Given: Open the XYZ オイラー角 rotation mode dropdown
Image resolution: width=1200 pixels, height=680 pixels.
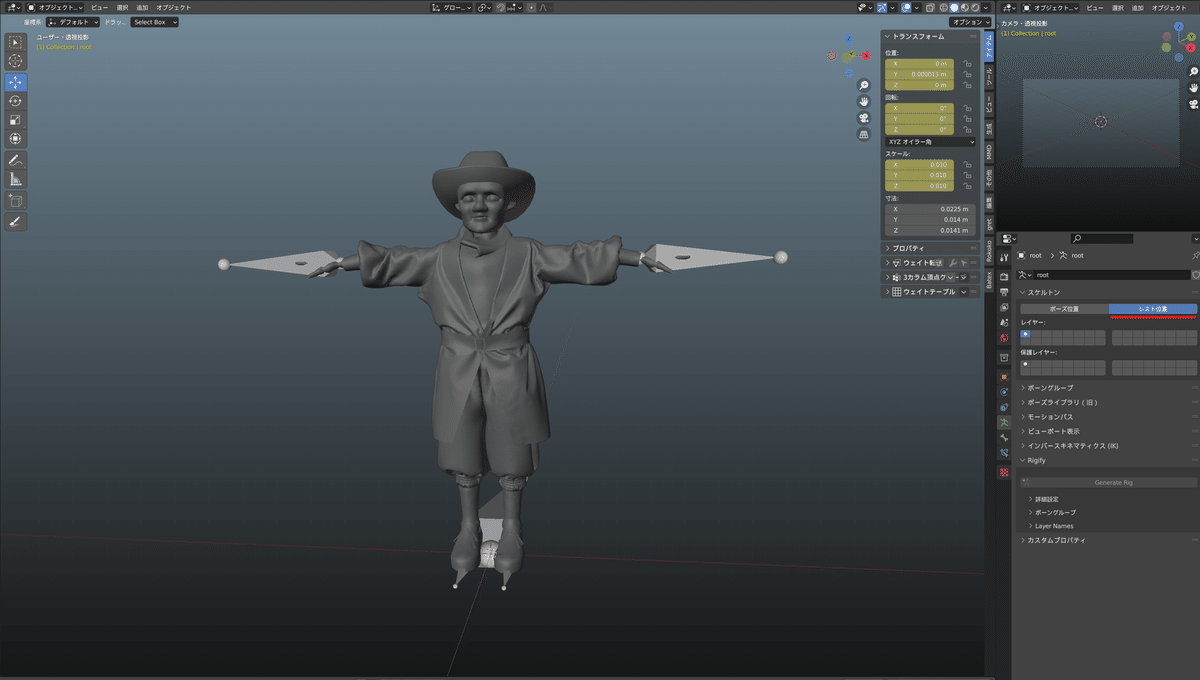Looking at the screenshot, I should coord(931,140).
